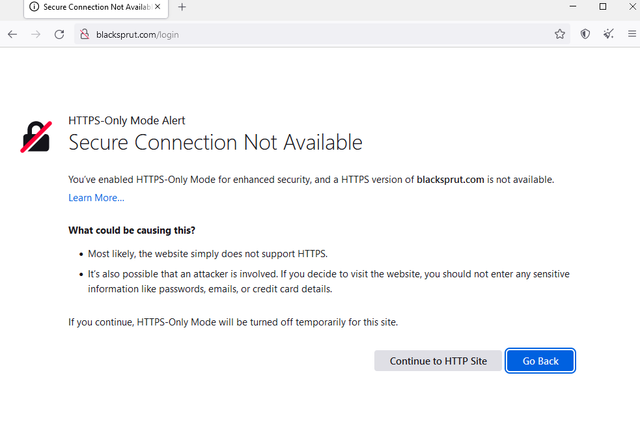The image size is (640, 427).
Task: Select the Secure Connection Not Available tab
Action: click(x=96, y=8)
